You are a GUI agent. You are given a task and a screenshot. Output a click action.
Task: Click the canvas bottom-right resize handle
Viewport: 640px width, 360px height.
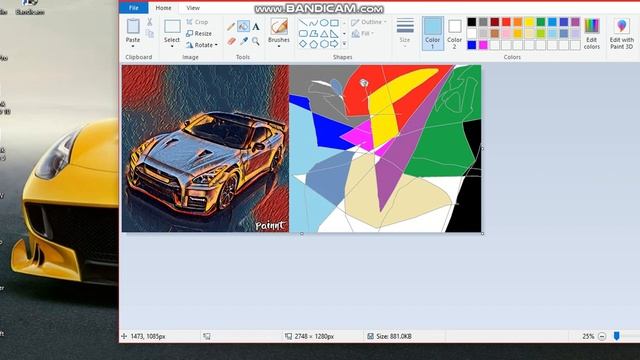(482, 233)
